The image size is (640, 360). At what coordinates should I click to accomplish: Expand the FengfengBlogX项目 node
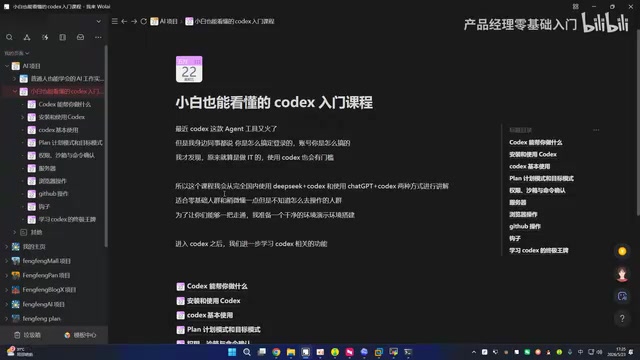pyautogui.click(x=7, y=290)
